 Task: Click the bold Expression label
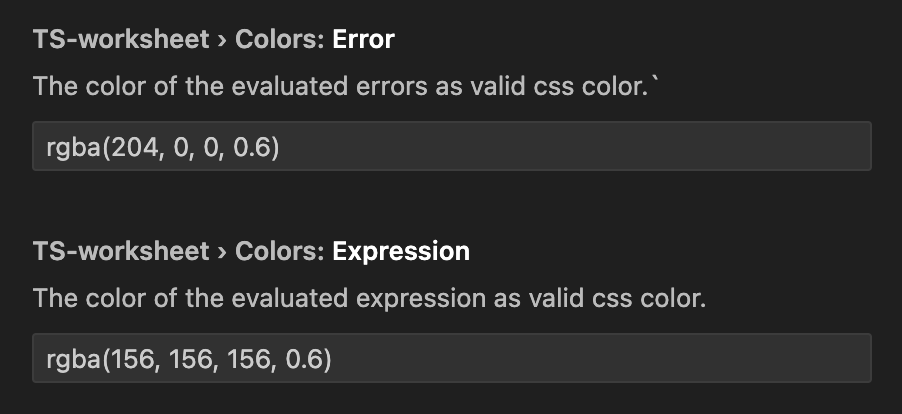click(x=401, y=251)
